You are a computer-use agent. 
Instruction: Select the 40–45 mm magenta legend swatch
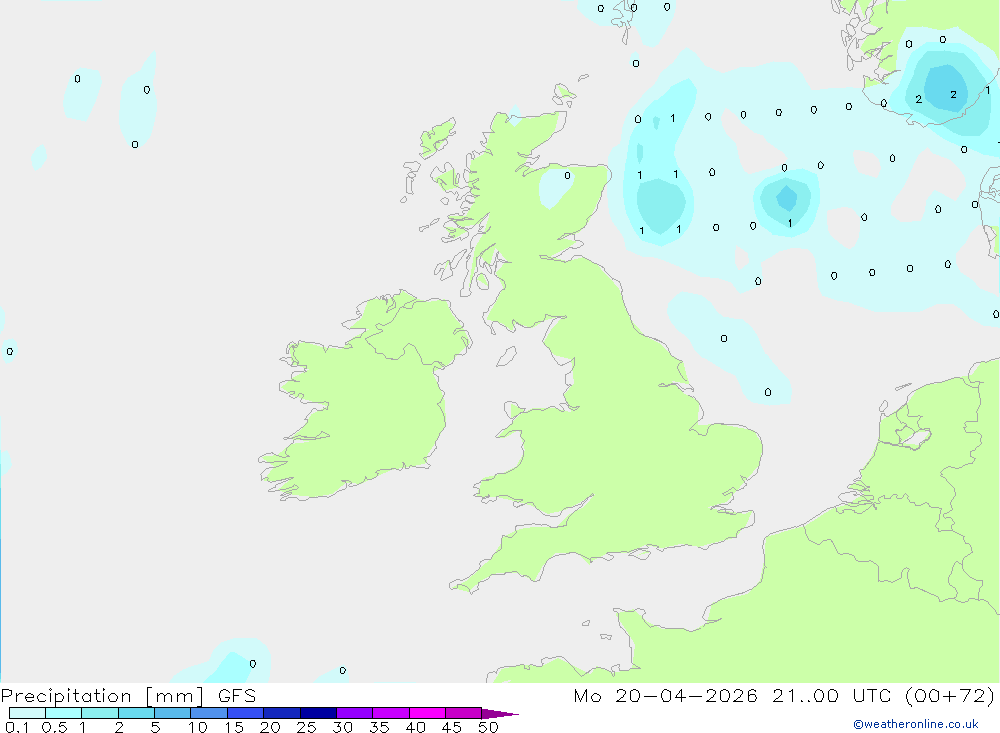click(x=427, y=713)
